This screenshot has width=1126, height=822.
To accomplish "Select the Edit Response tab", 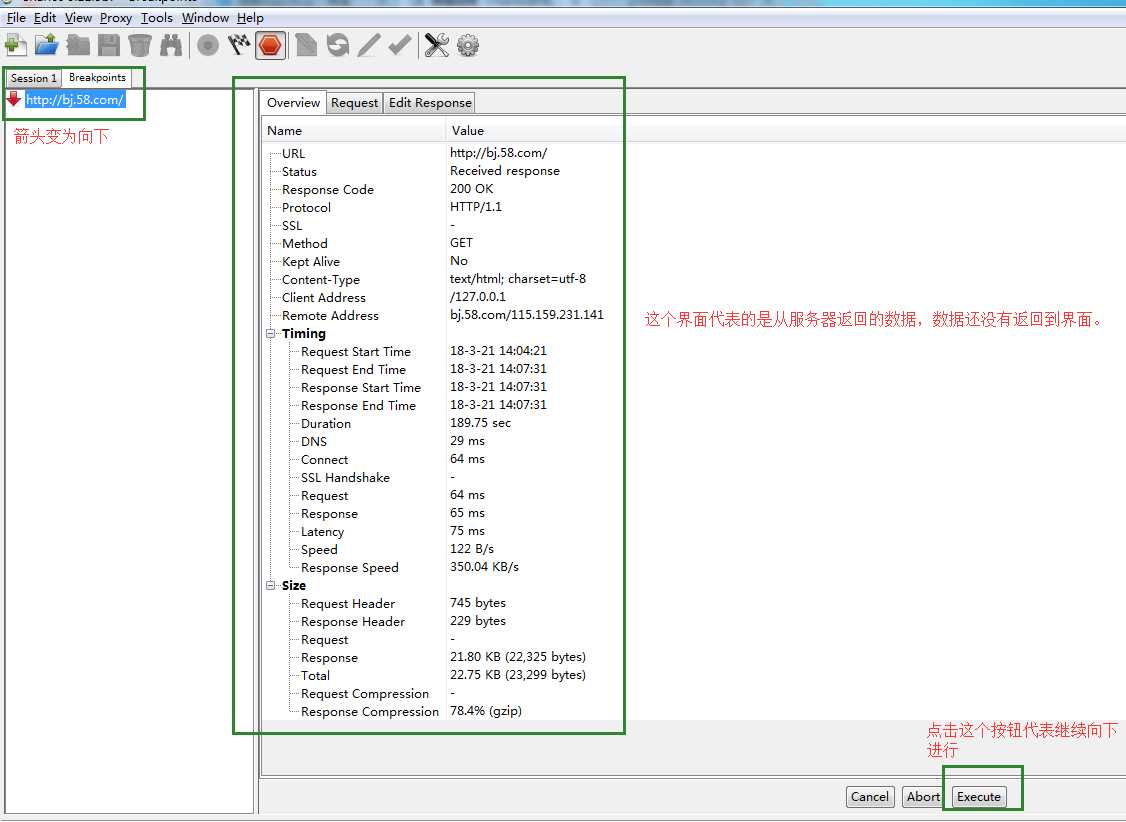I will tap(430, 103).
